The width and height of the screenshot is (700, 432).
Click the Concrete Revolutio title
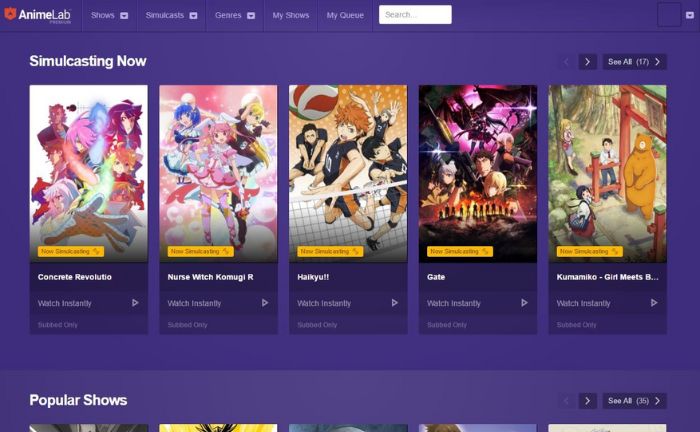[75, 277]
